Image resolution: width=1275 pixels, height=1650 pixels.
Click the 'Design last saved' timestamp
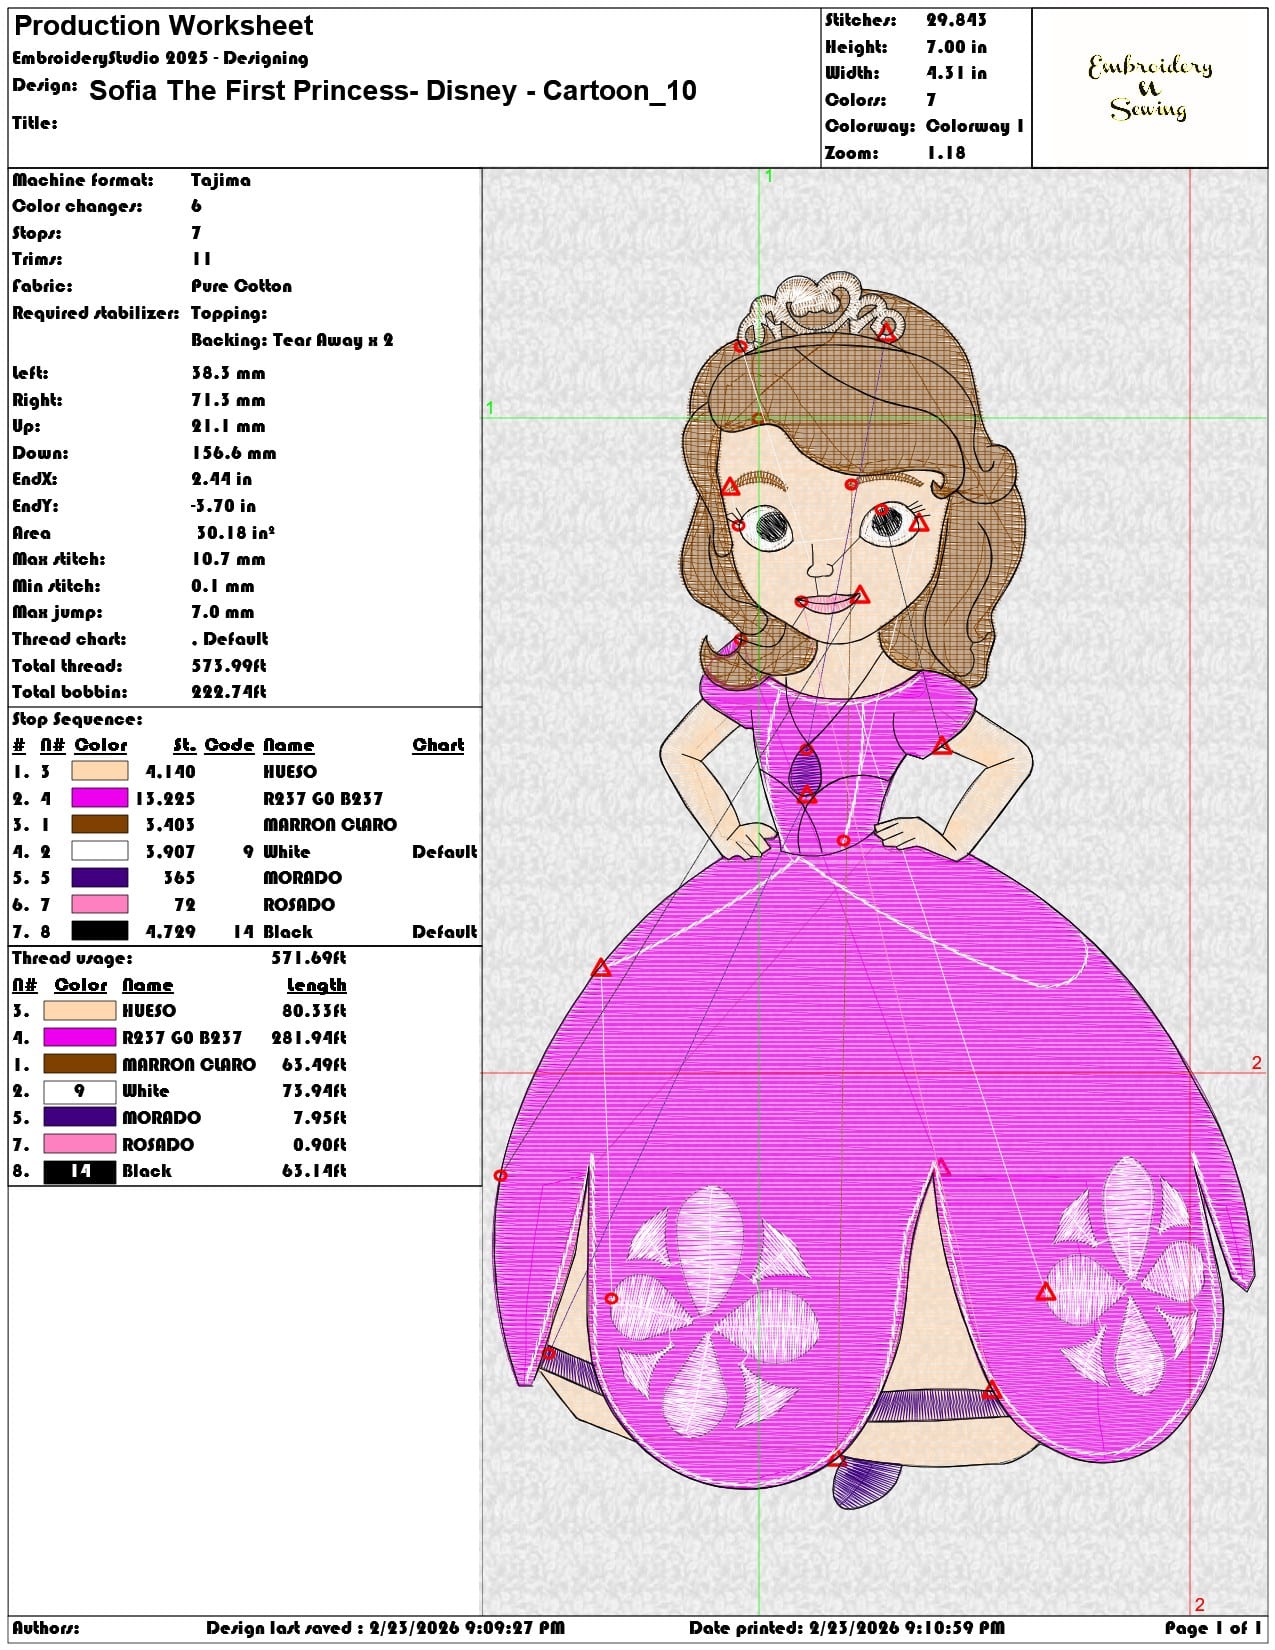[x=386, y=1628]
